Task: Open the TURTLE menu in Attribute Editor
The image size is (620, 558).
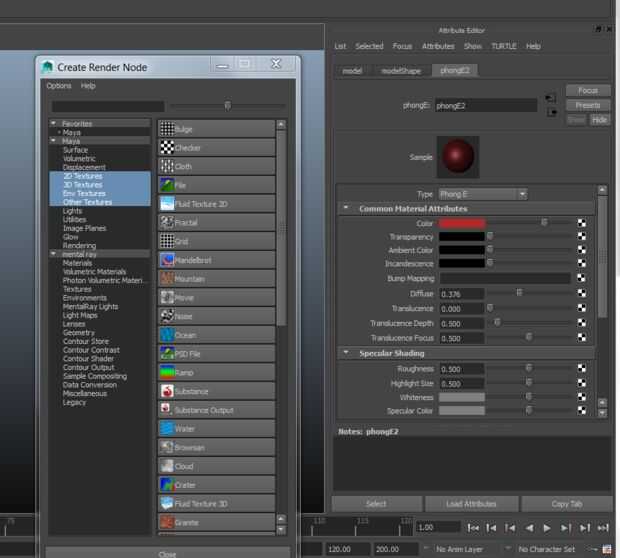Action: tap(504, 46)
